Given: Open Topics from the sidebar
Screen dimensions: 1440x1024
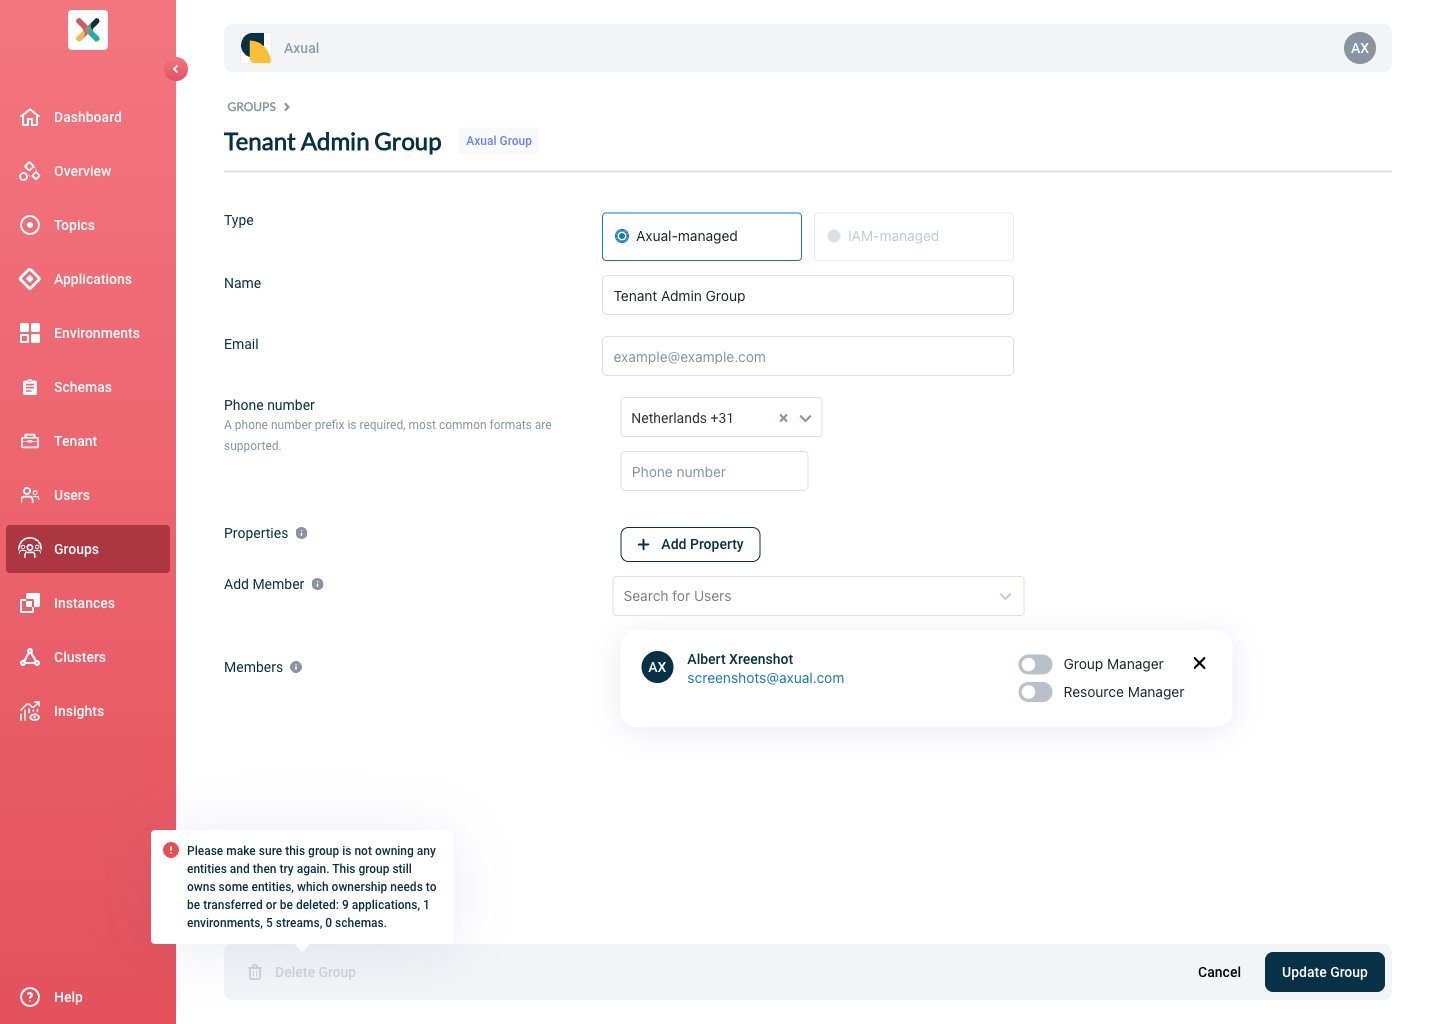Looking at the screenshot, I should (88, 225).
